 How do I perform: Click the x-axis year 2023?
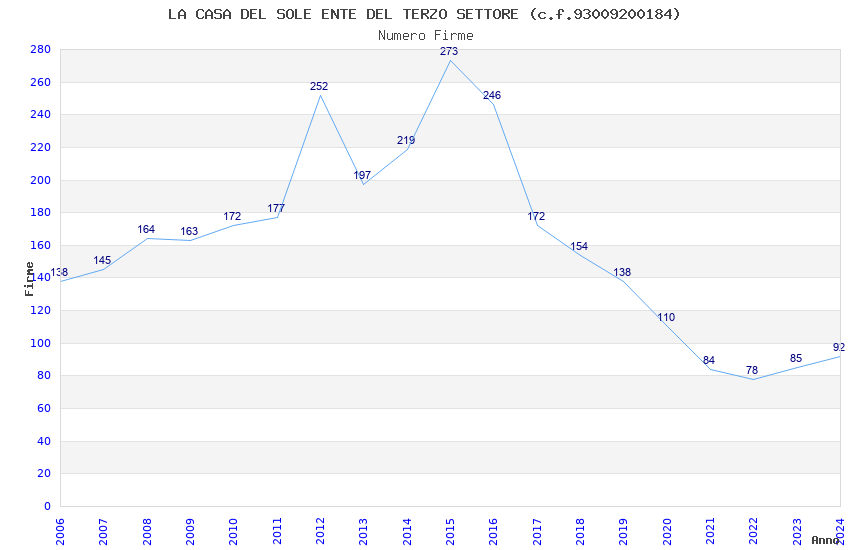click(x=797, y=532)
